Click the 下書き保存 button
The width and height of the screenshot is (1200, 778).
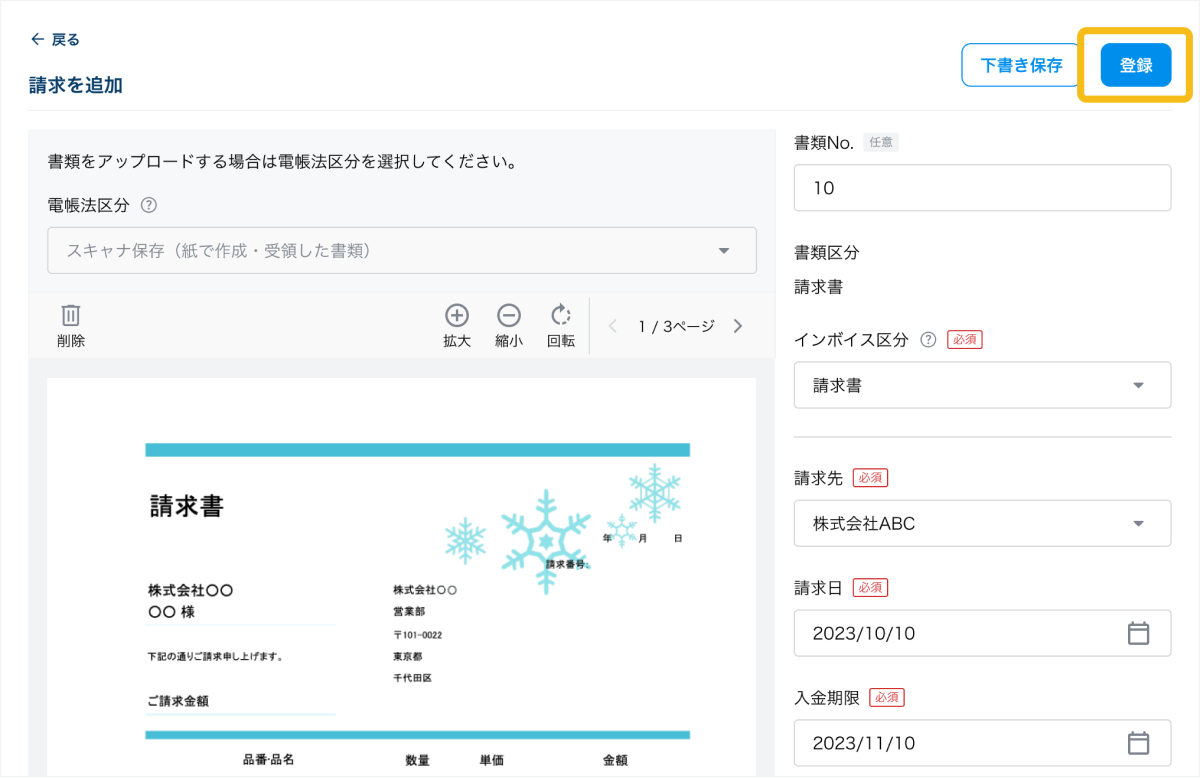1021,66
